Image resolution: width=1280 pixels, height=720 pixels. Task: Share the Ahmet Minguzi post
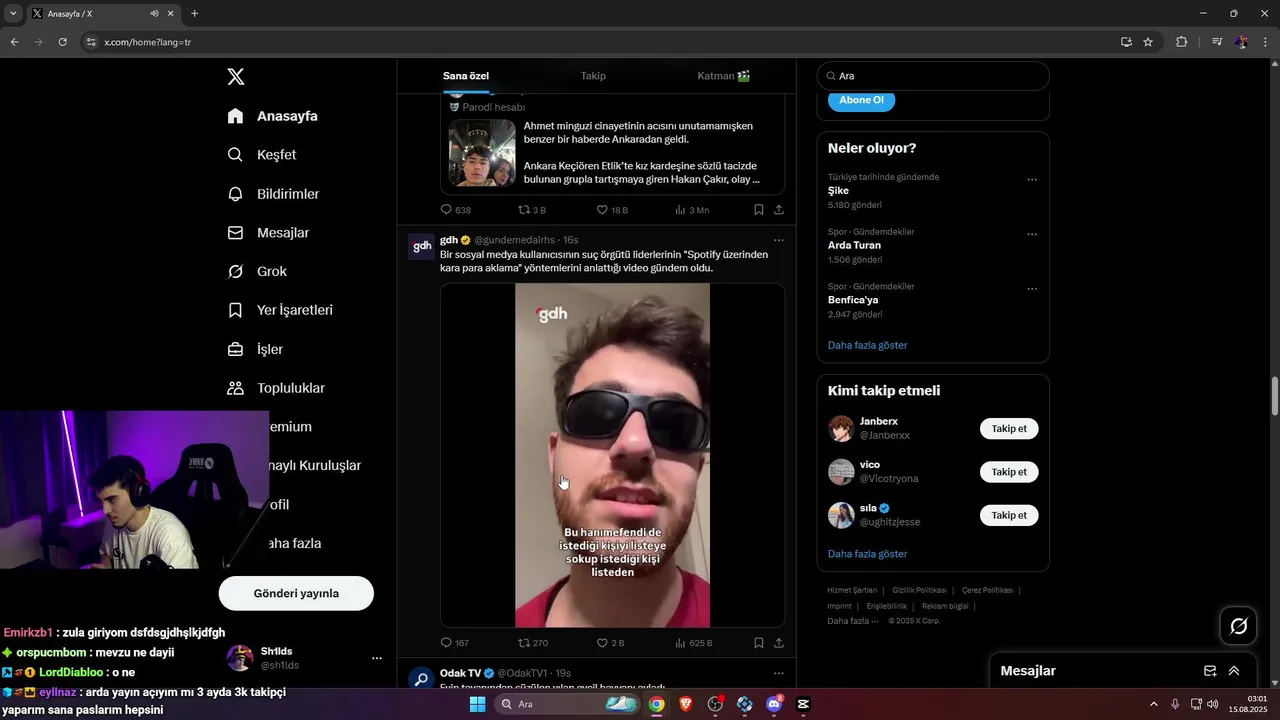(x=779, y=210)
